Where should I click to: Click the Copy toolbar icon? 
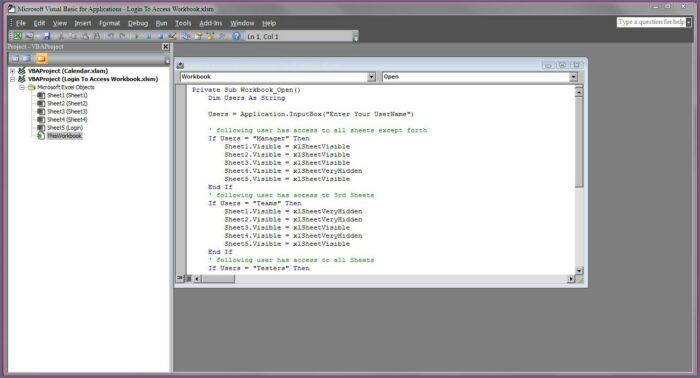click(74, 36)
